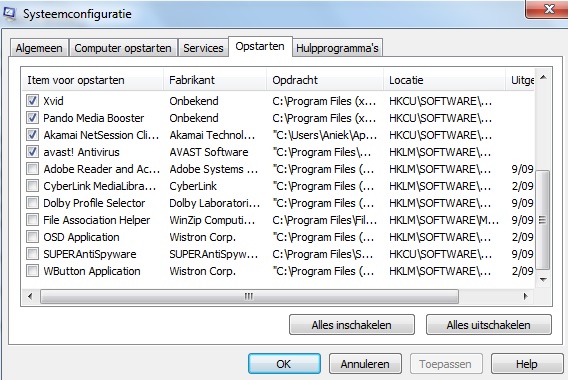568x380 pixels.
Task: Click C:\Program Files\S... command cell
Action: (323, 254)
